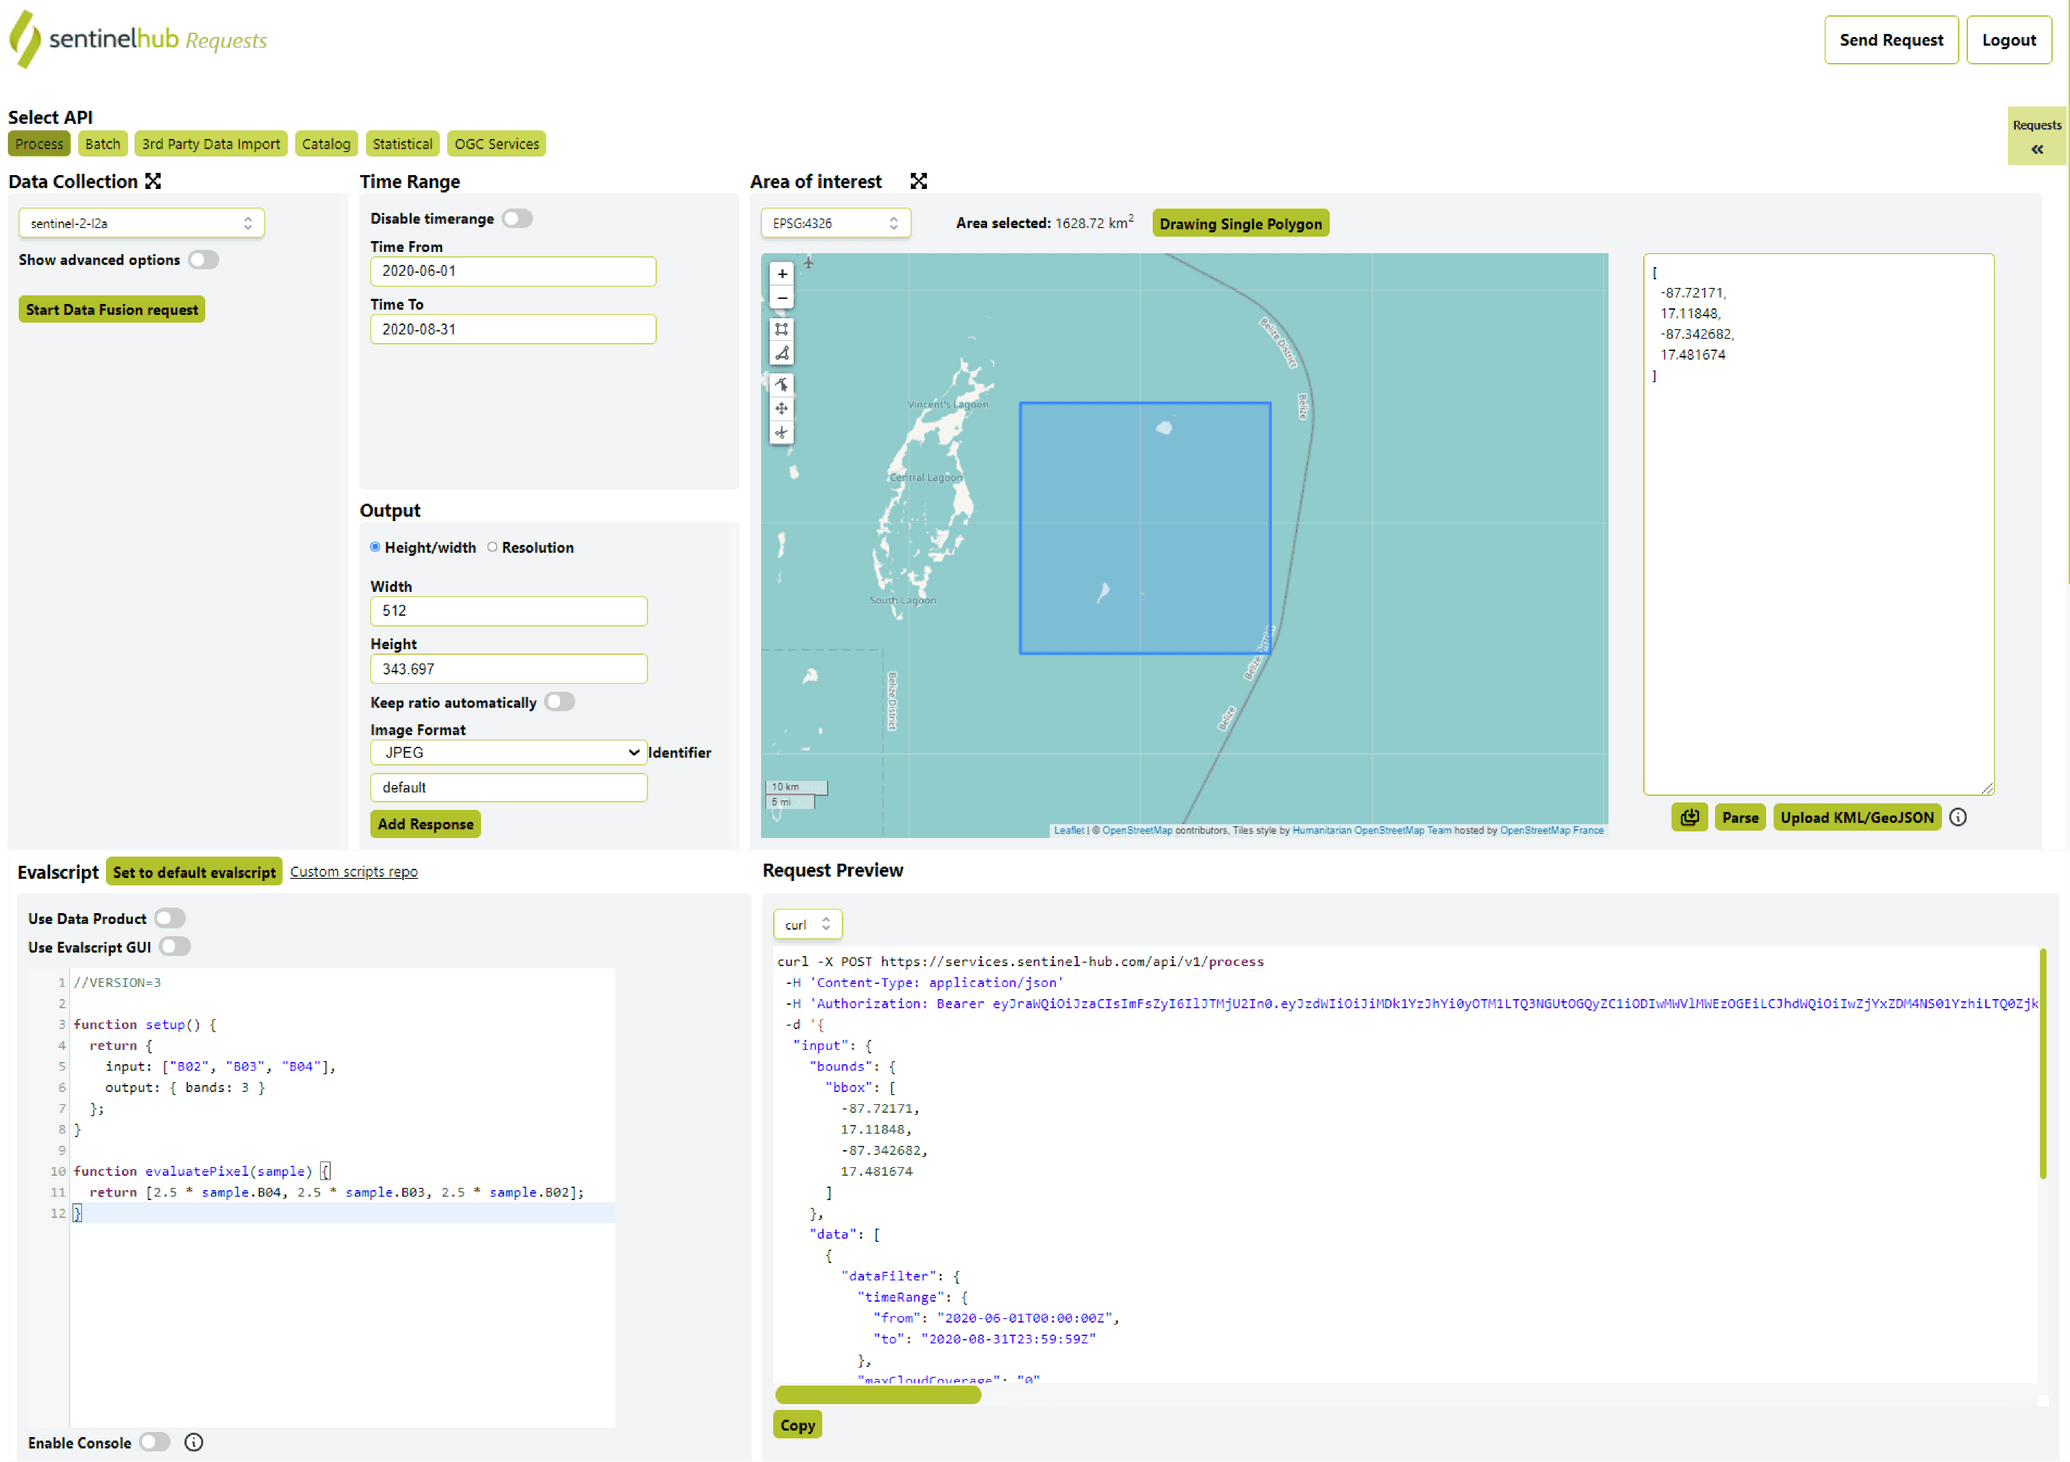Select the scissors cut polygon tool
The width and height of the screenshot is (2070, 1462).
coord(782,433)
